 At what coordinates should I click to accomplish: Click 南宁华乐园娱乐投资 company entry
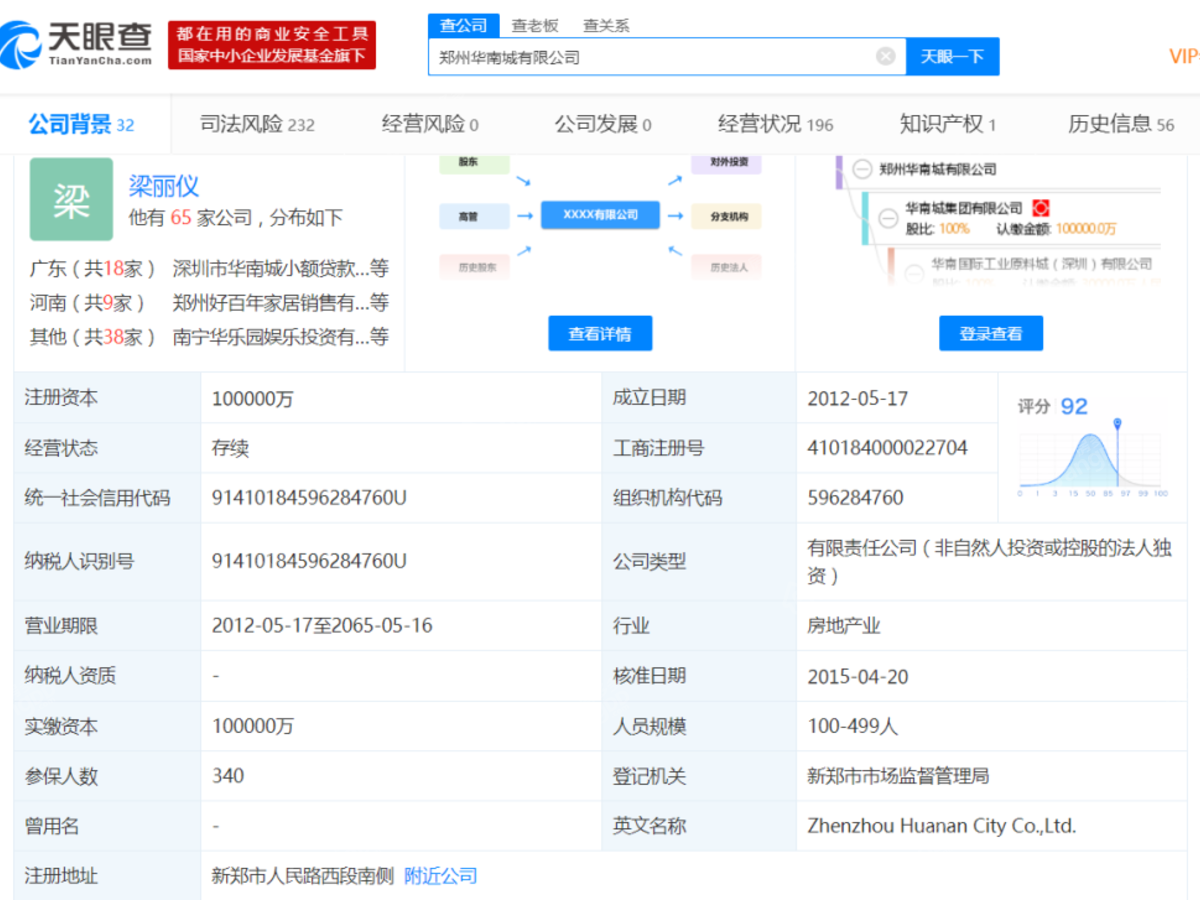click(x=280, y=337)
